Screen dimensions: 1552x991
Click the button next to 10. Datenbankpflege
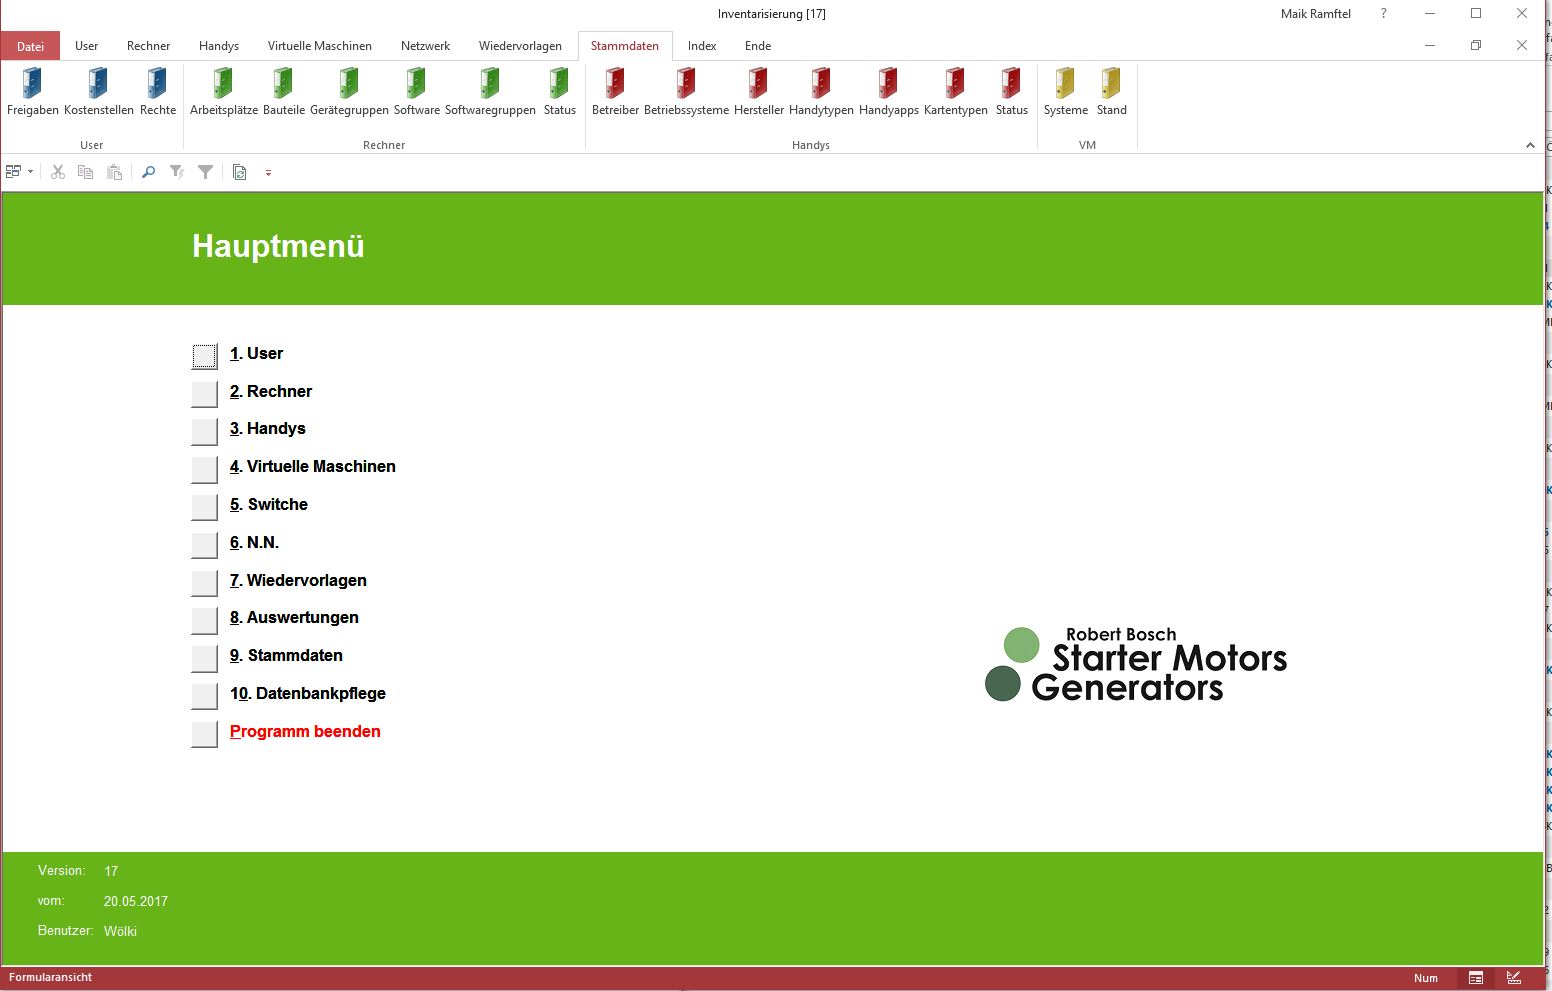tap(204, 696)
